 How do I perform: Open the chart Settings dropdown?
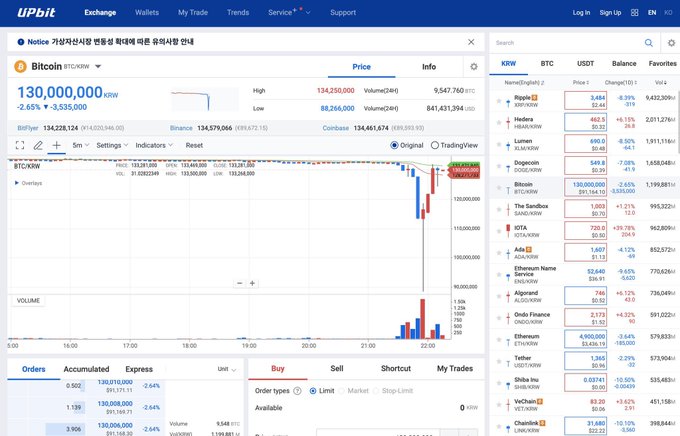point(112,145)
